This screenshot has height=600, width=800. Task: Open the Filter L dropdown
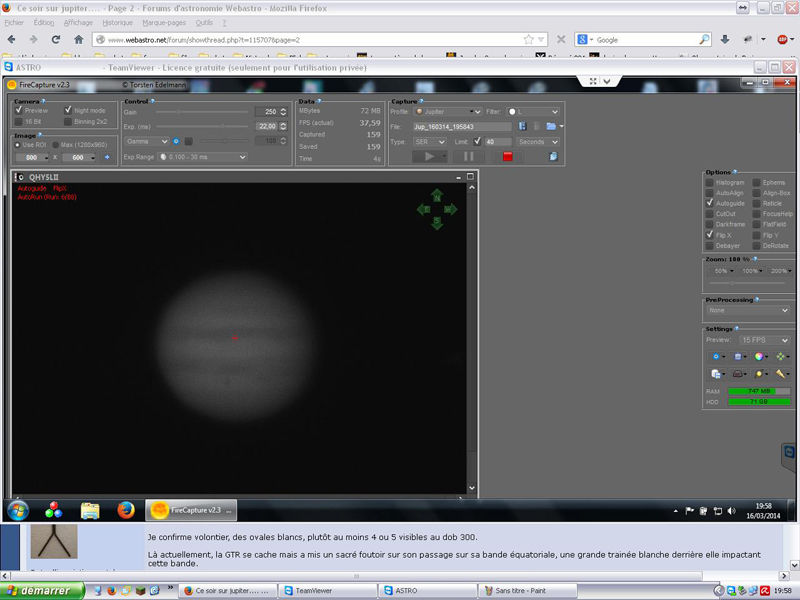(533, 111)
